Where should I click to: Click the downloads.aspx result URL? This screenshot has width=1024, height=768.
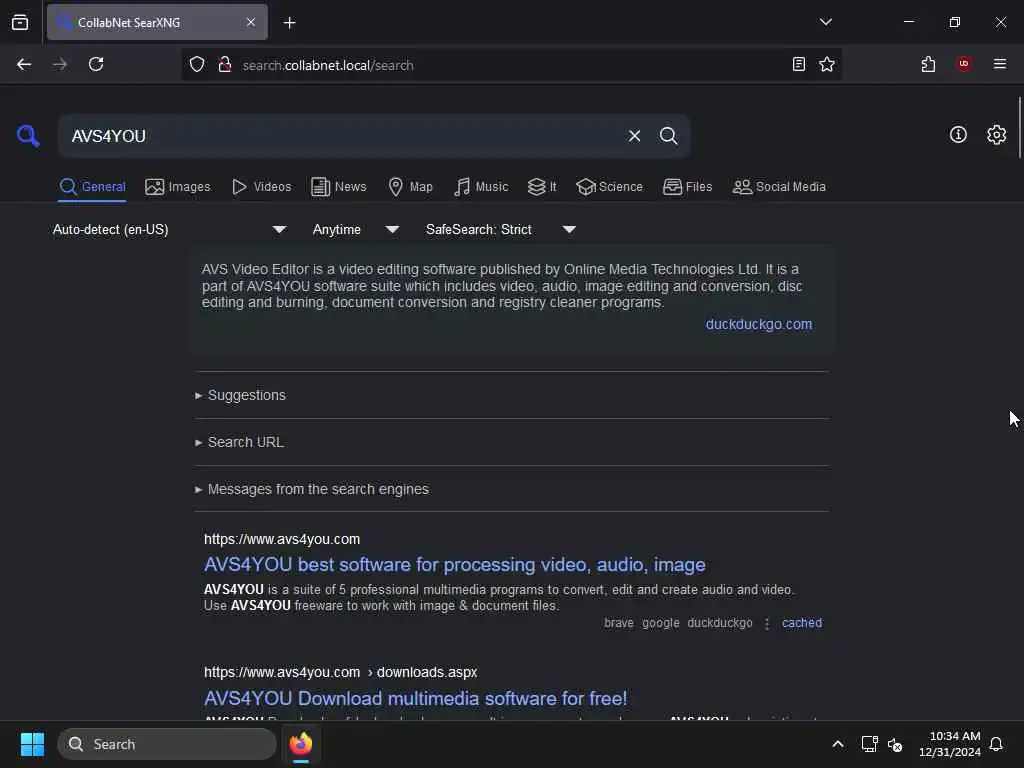[340, 673]
